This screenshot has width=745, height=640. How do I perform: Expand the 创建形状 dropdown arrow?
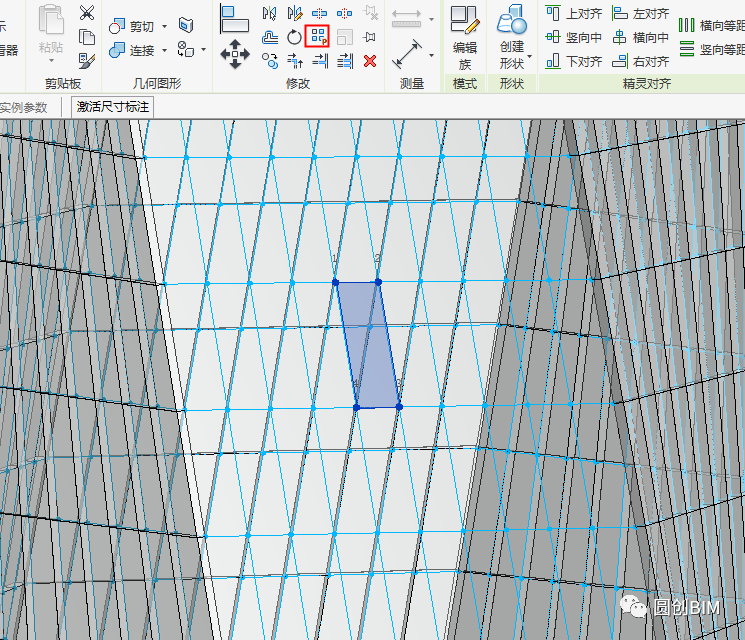point(530,57)
